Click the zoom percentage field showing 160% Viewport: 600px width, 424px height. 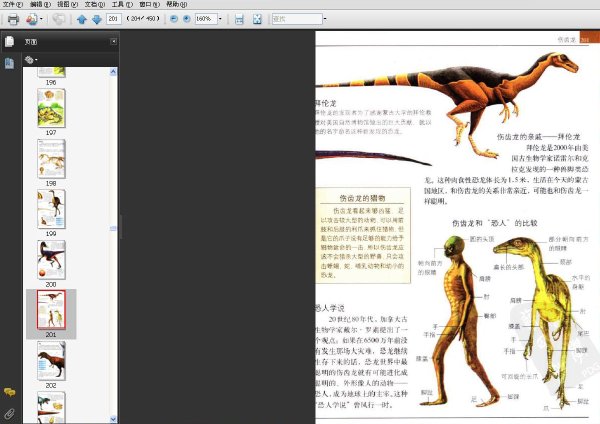pos(206,19)
